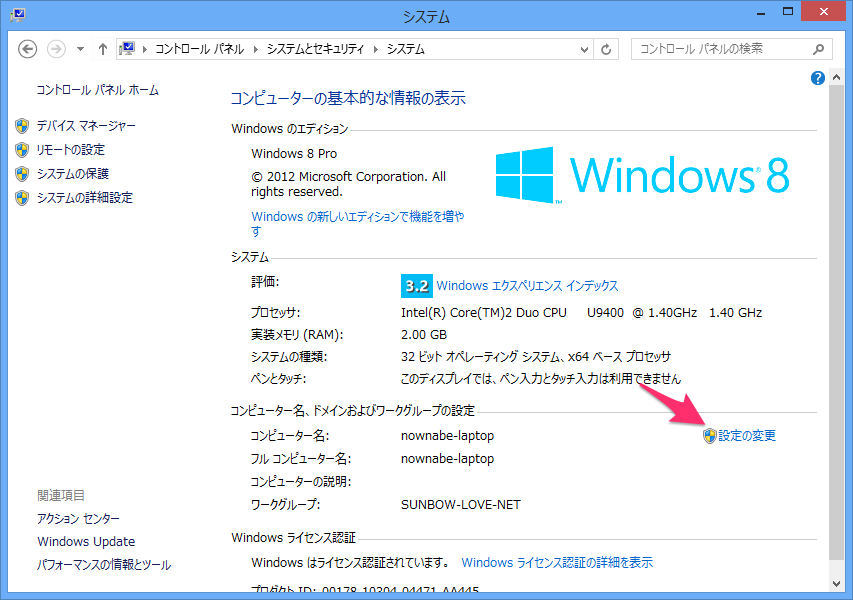Click the Forward navigation arrow
Image resolution: width=853 pixels, height=600 pixels.
click(56, 50)
